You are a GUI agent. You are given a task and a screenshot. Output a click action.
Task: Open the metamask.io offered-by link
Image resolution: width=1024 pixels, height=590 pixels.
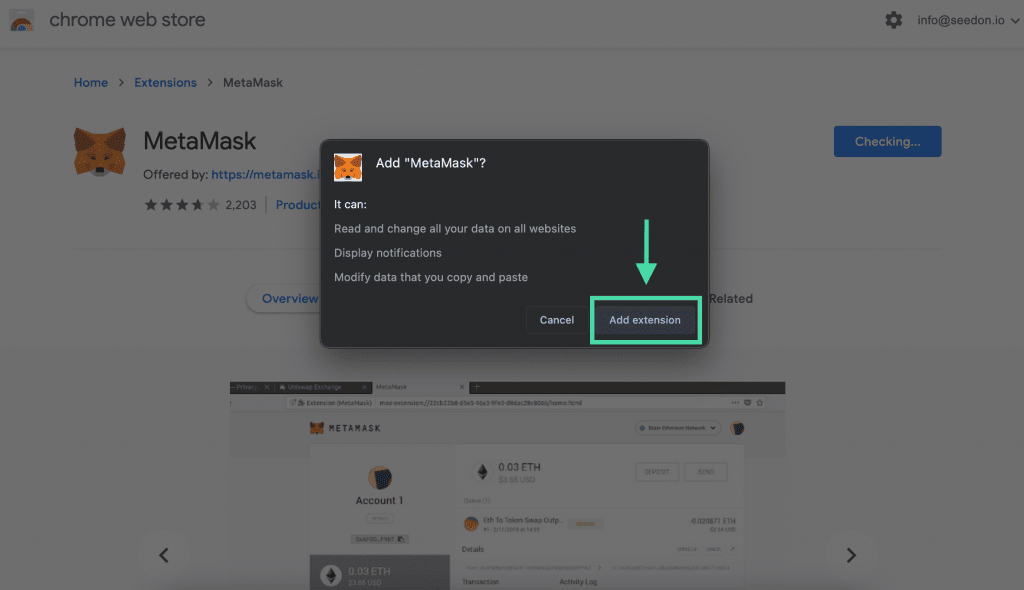point(265,174)
